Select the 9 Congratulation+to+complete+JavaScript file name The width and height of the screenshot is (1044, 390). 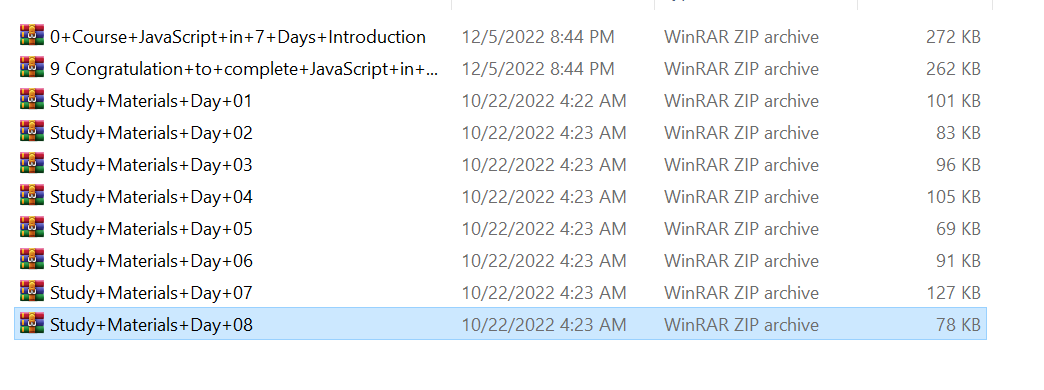(244, 69)
